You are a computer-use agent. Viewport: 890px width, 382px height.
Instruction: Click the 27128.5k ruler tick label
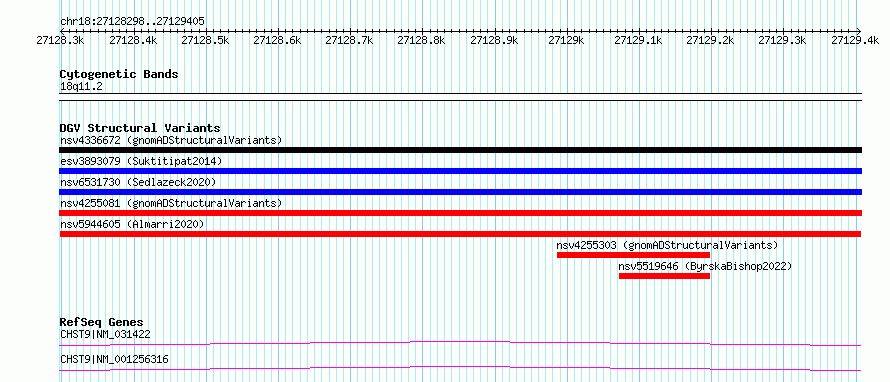pos(205,40)
